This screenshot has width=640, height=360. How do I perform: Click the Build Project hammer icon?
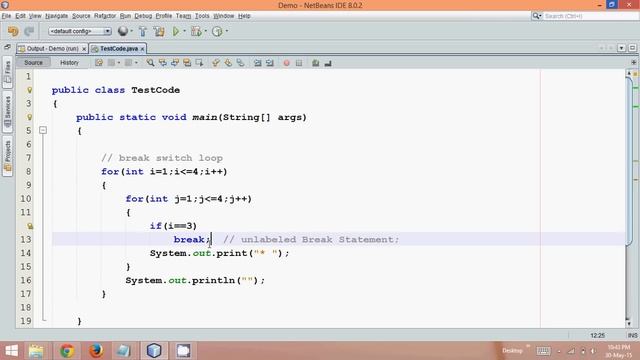[143, 31]
